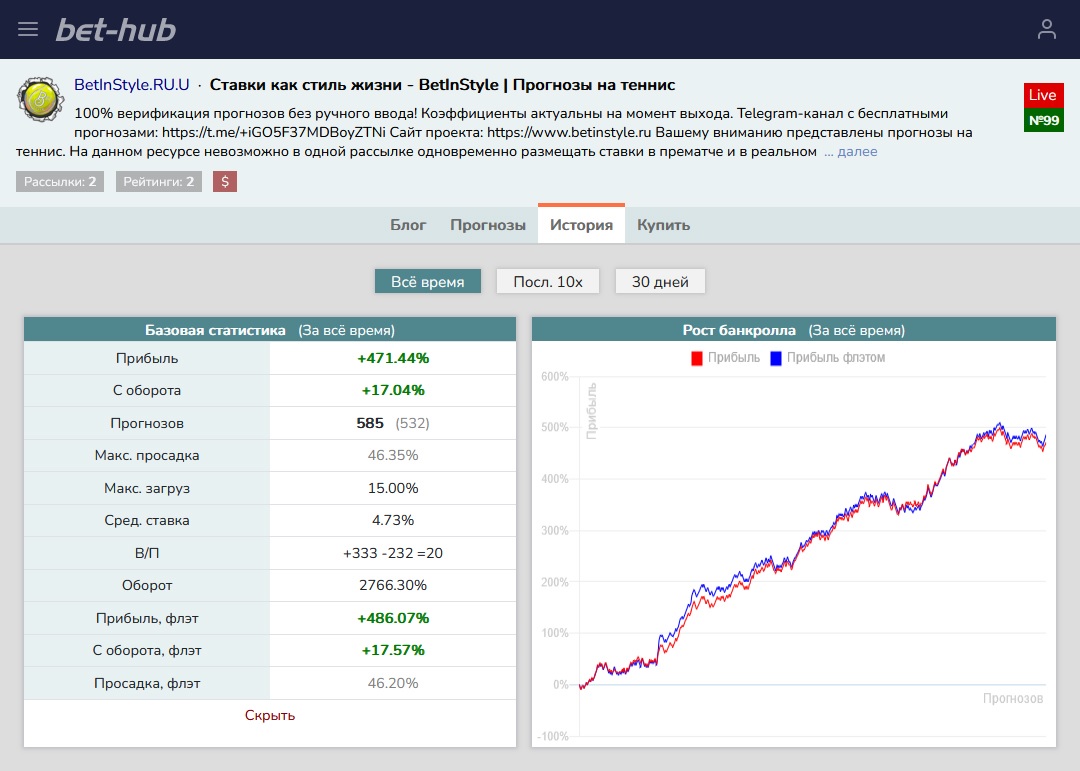Click the green №99 rank badge
This screenshot has width=1080, height=771.
click(1042, 120)
